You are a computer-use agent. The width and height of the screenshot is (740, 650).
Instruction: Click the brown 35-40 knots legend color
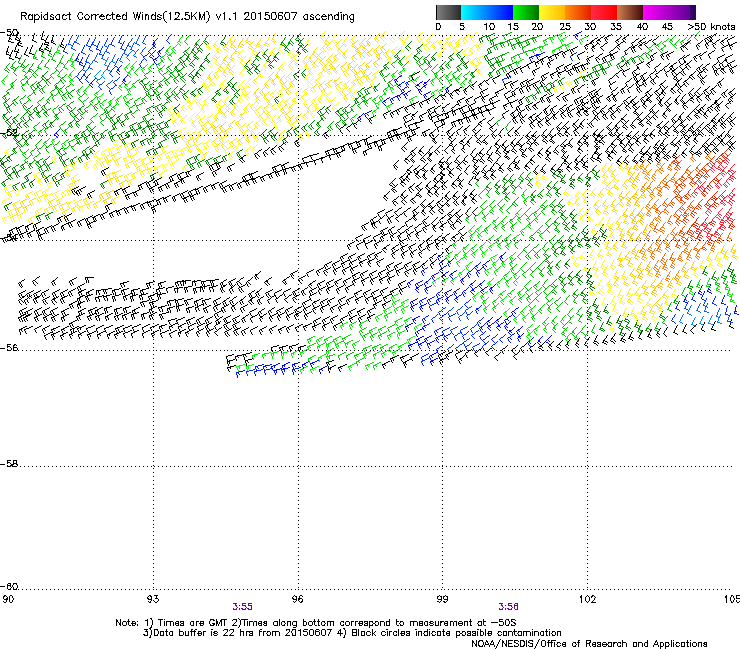630,12
